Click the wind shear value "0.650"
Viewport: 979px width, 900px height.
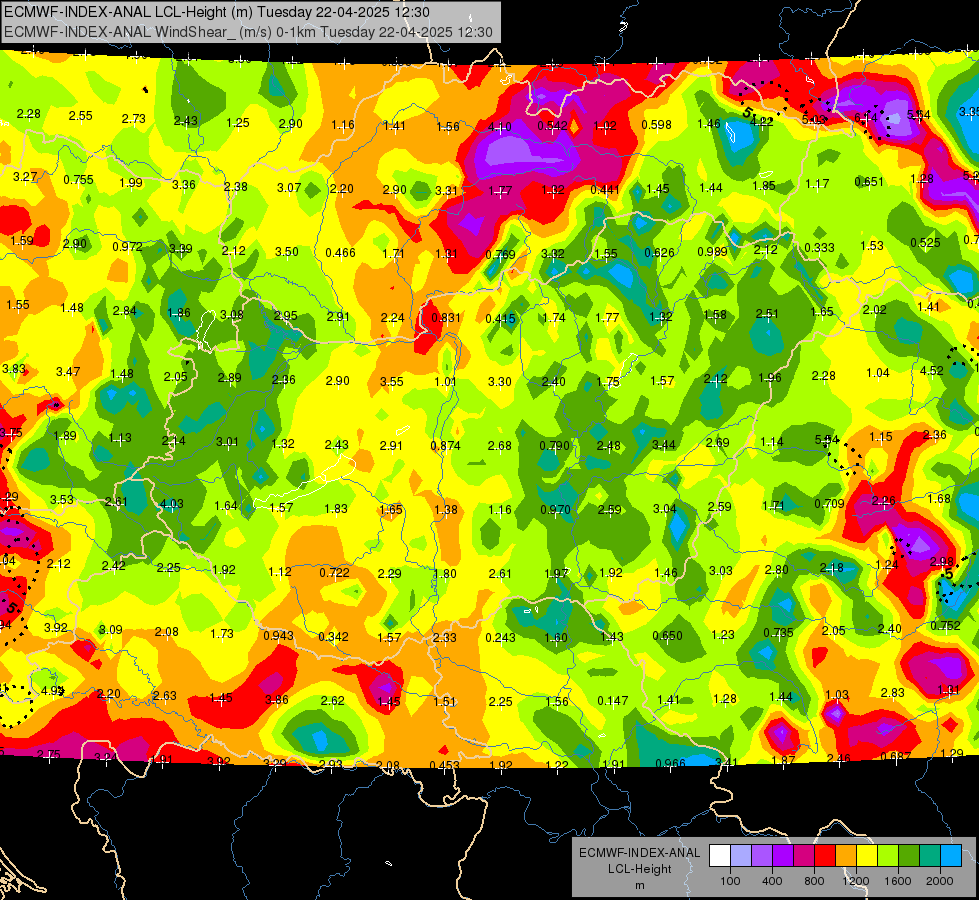[667, 636]
